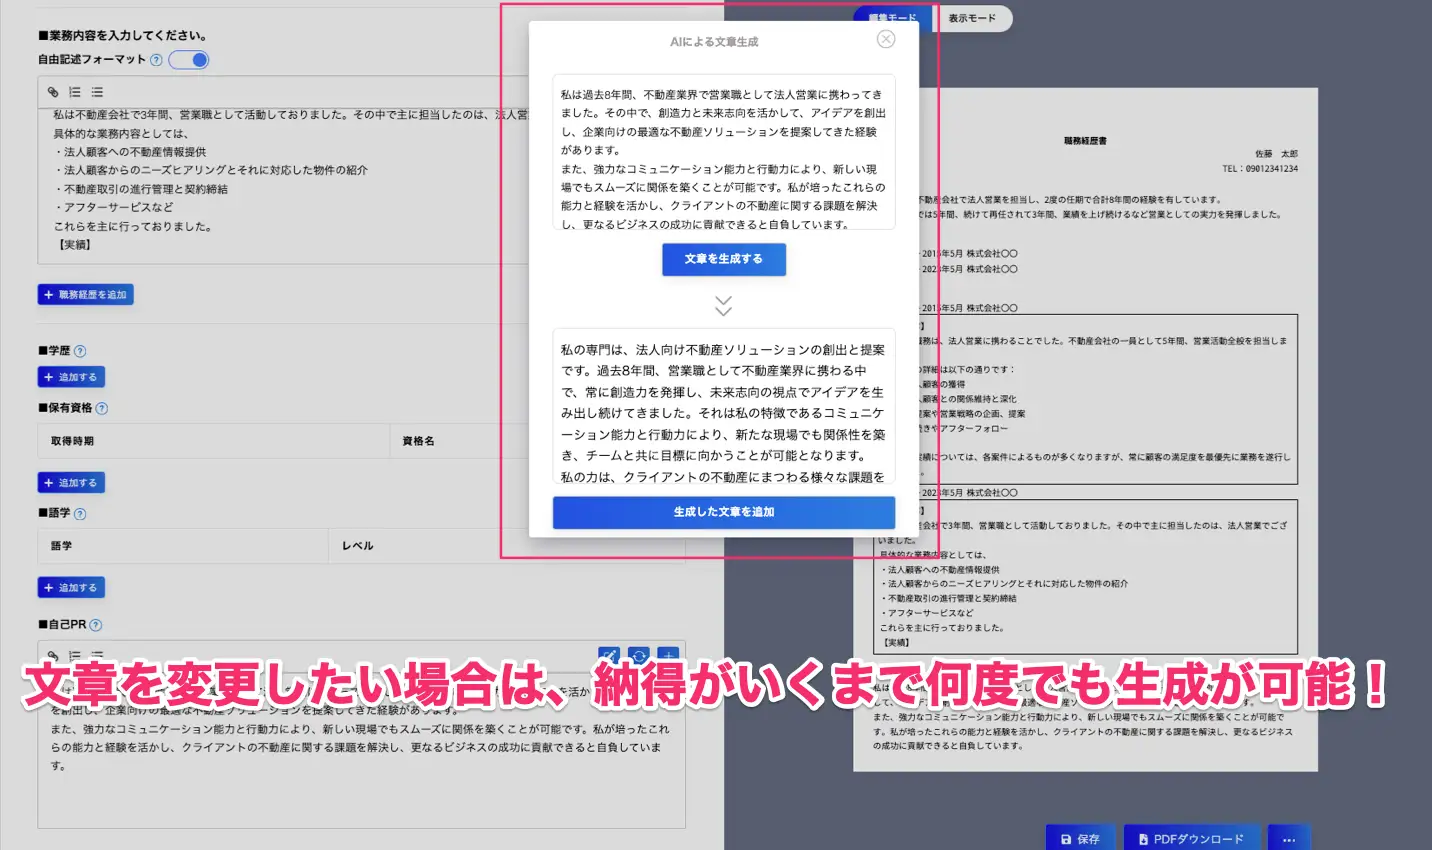Toggle the 自由記述フォーマット switch
Screen dimensions: 1432x850
click(x=189, y=60)
